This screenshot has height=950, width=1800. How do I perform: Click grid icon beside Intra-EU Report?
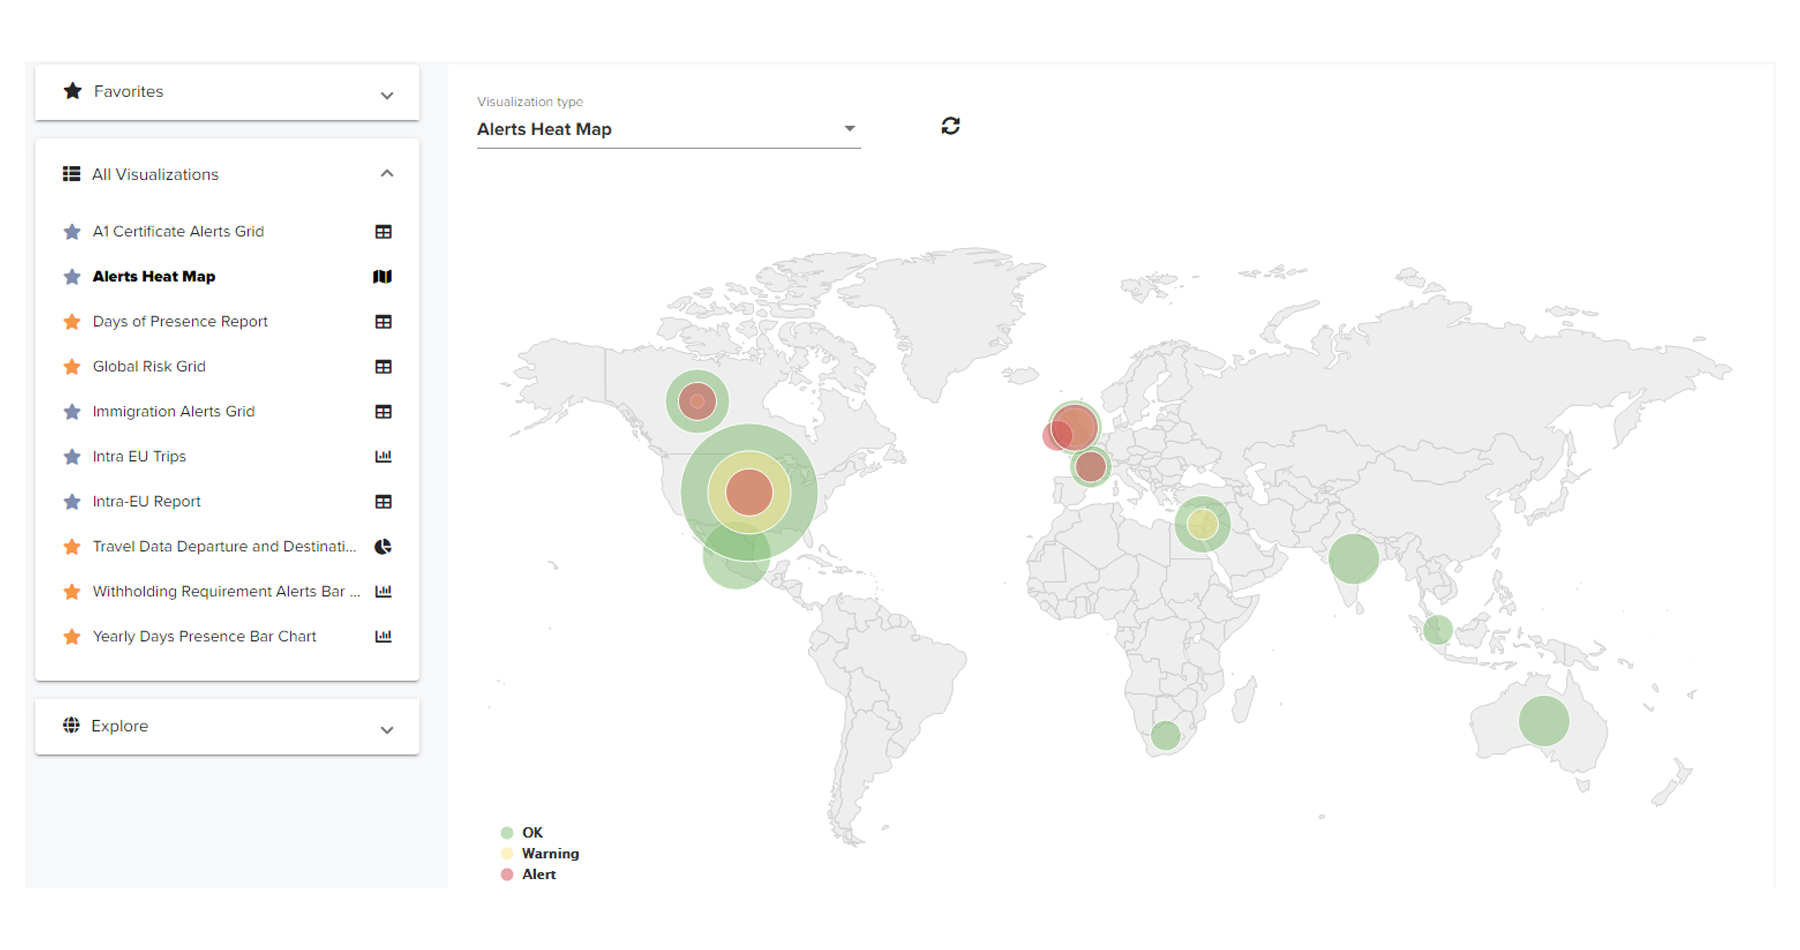[383, 502]
